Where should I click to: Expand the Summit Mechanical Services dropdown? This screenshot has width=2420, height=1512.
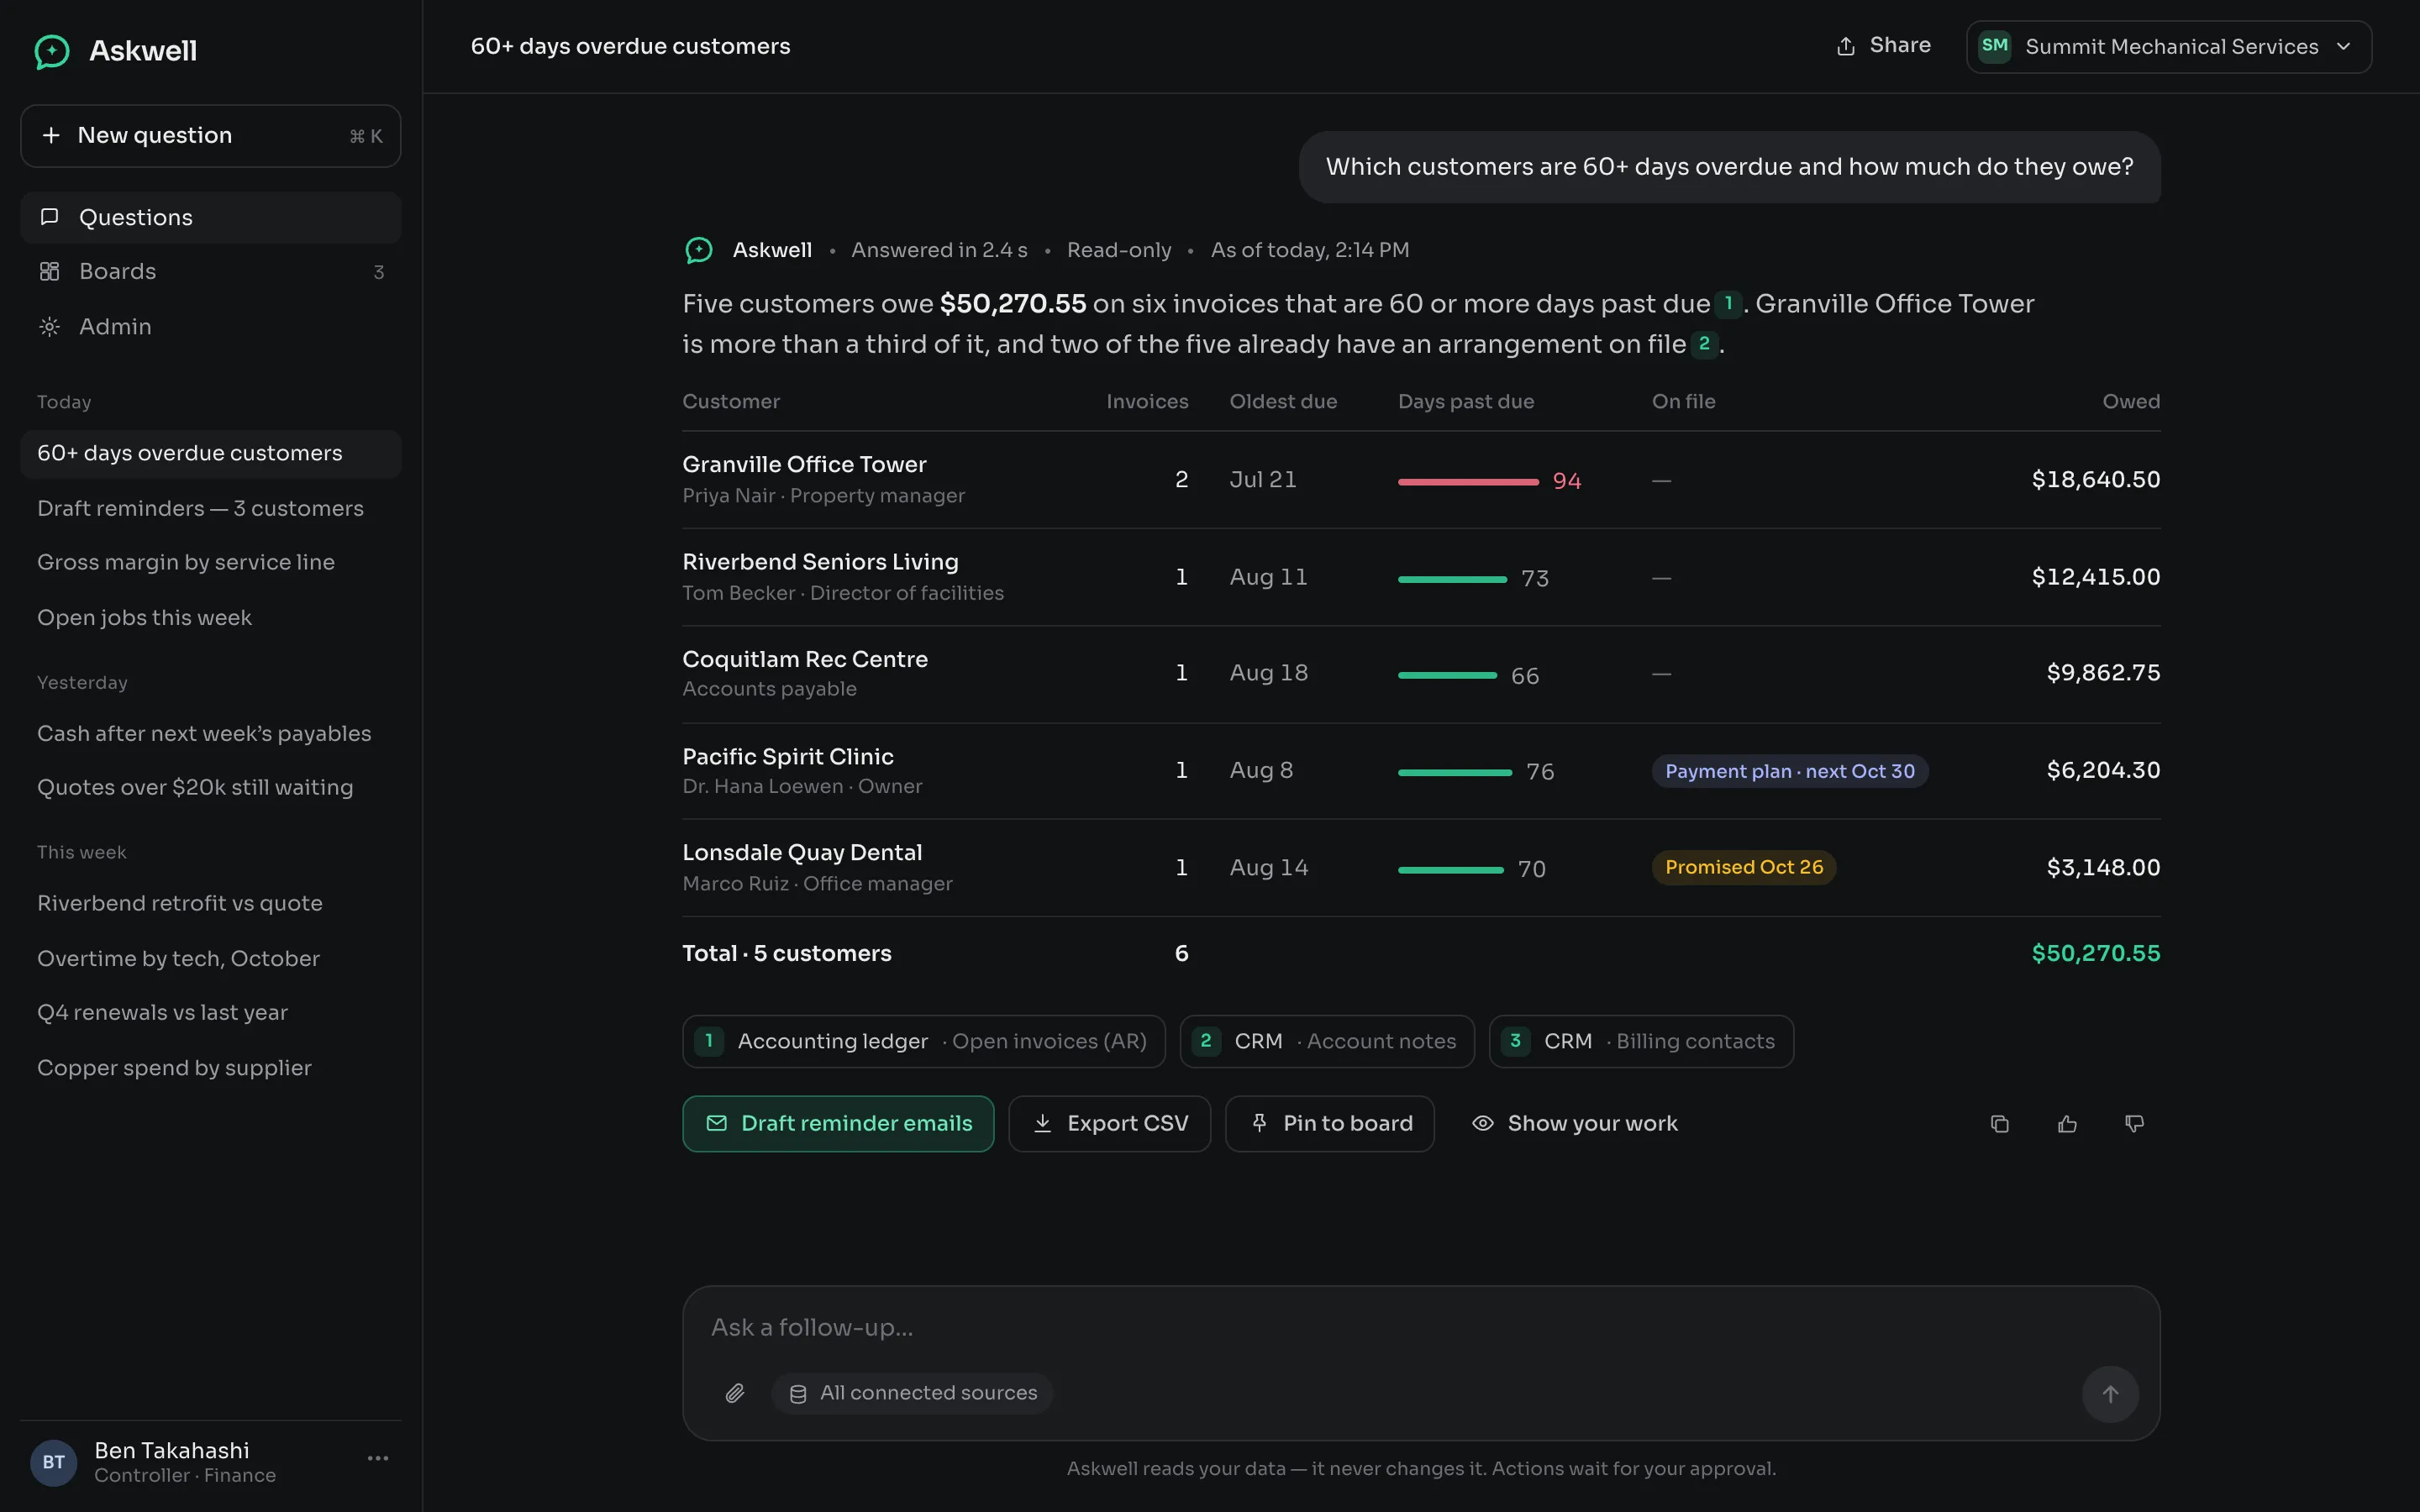click(x=2168, y=47)
